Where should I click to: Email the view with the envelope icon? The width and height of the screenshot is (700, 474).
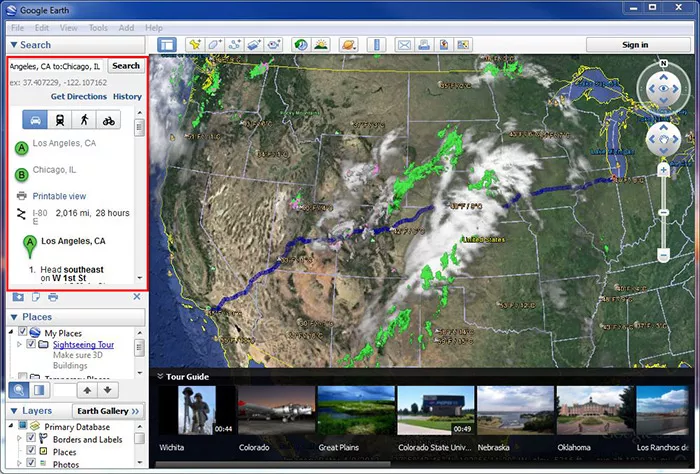click(404, 45)
